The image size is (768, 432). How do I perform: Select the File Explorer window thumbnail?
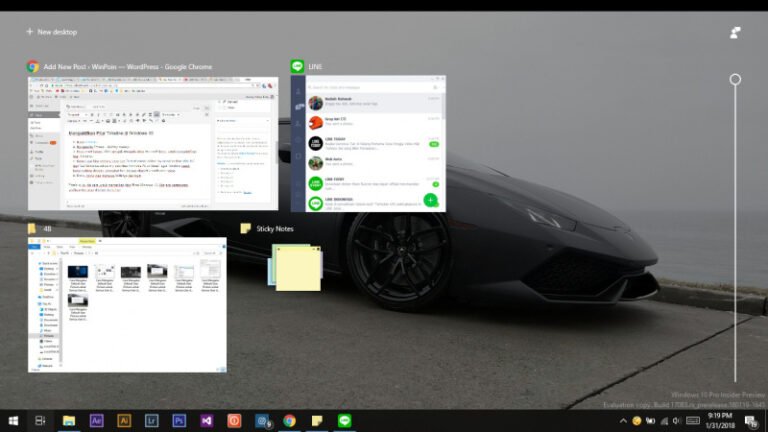point(127,304)
